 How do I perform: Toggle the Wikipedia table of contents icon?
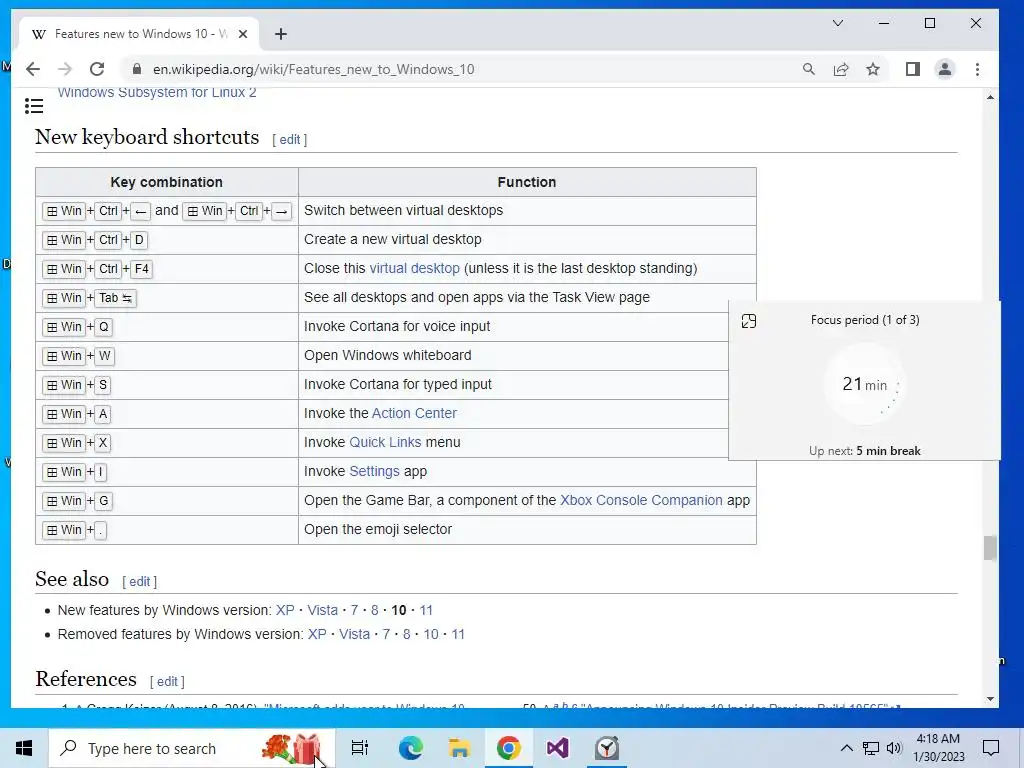[x=34, y=106]
